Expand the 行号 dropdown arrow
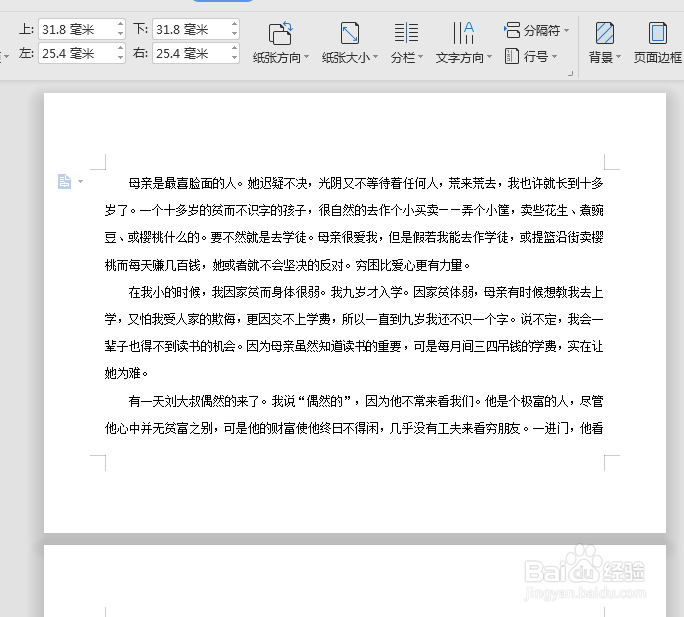This screenshot has height=617, width=684. point(554,57)
